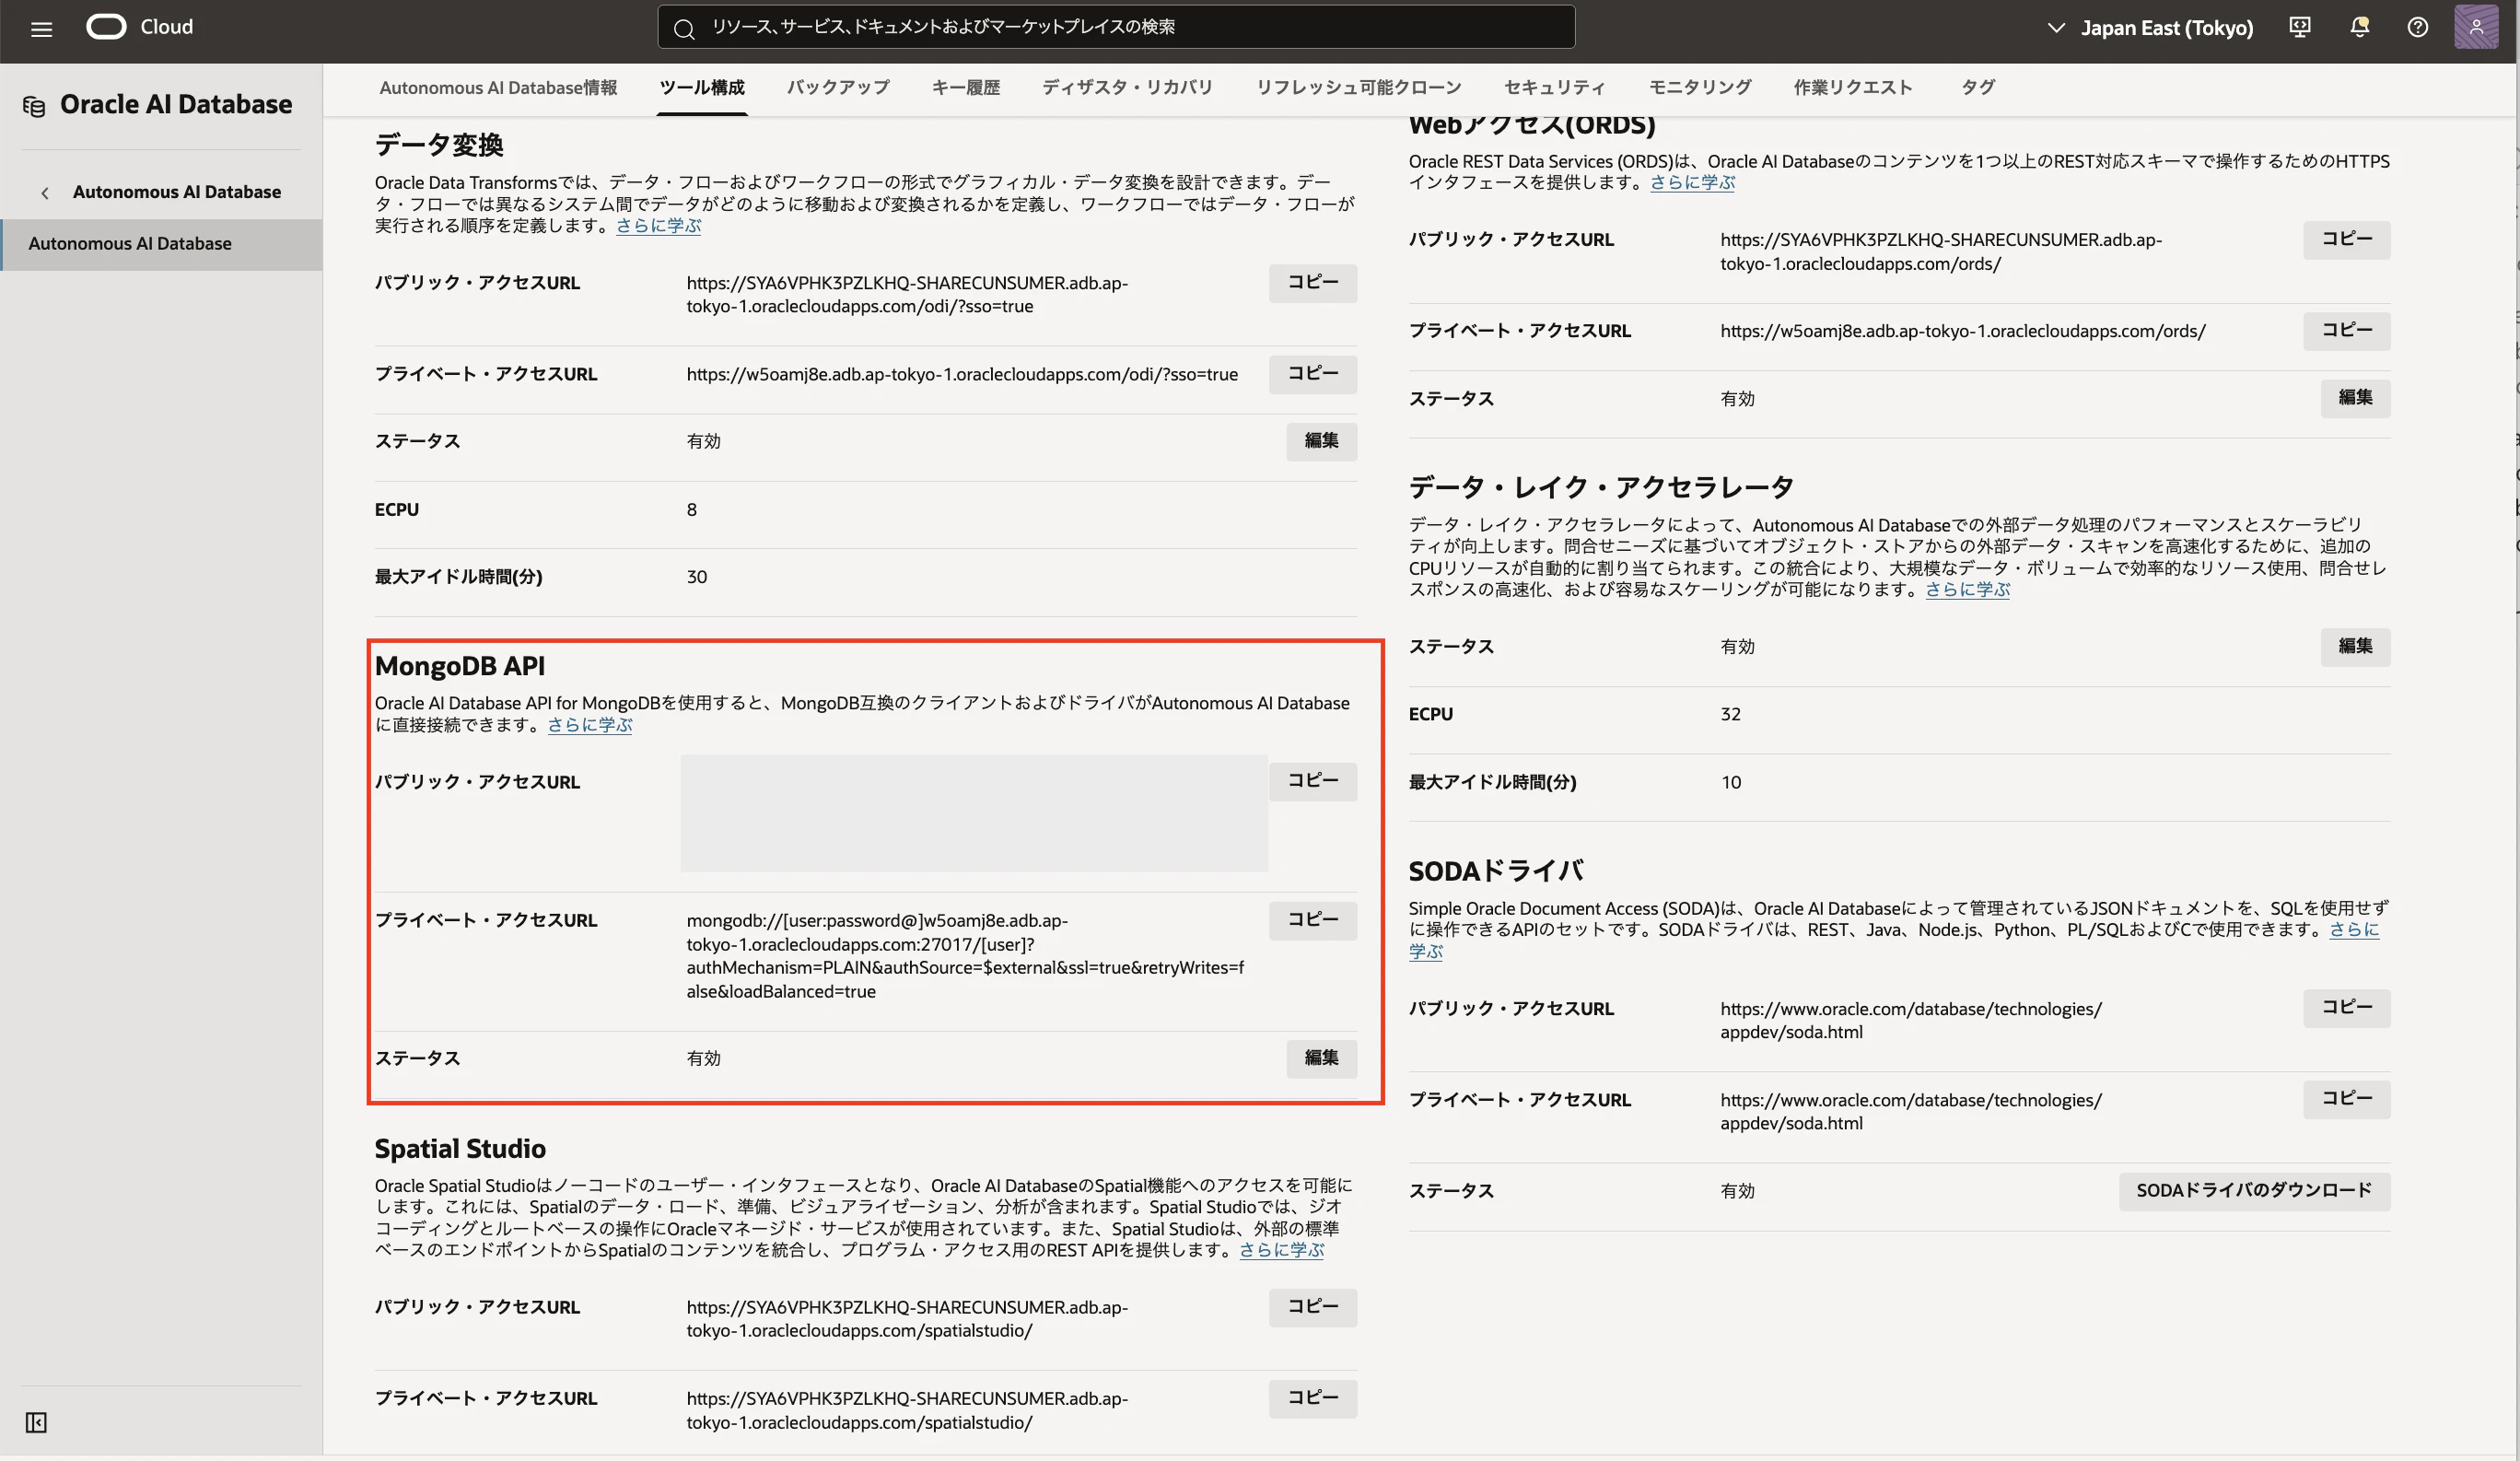This screenshot has height=1461, width=2520.
Task: Open the タグ tab
Action: coord(1978,88)
